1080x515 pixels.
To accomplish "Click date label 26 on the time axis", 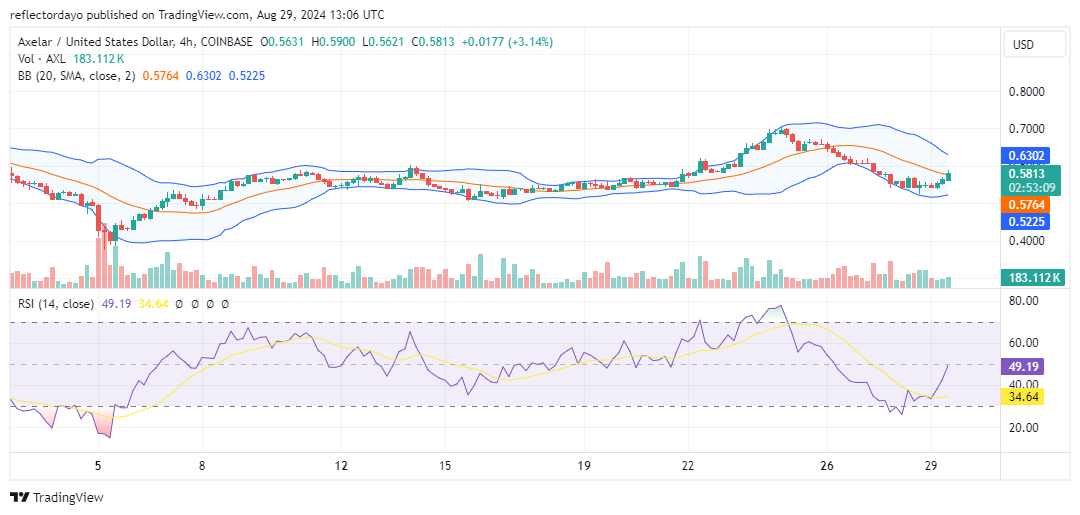I will tap(827, 465).
